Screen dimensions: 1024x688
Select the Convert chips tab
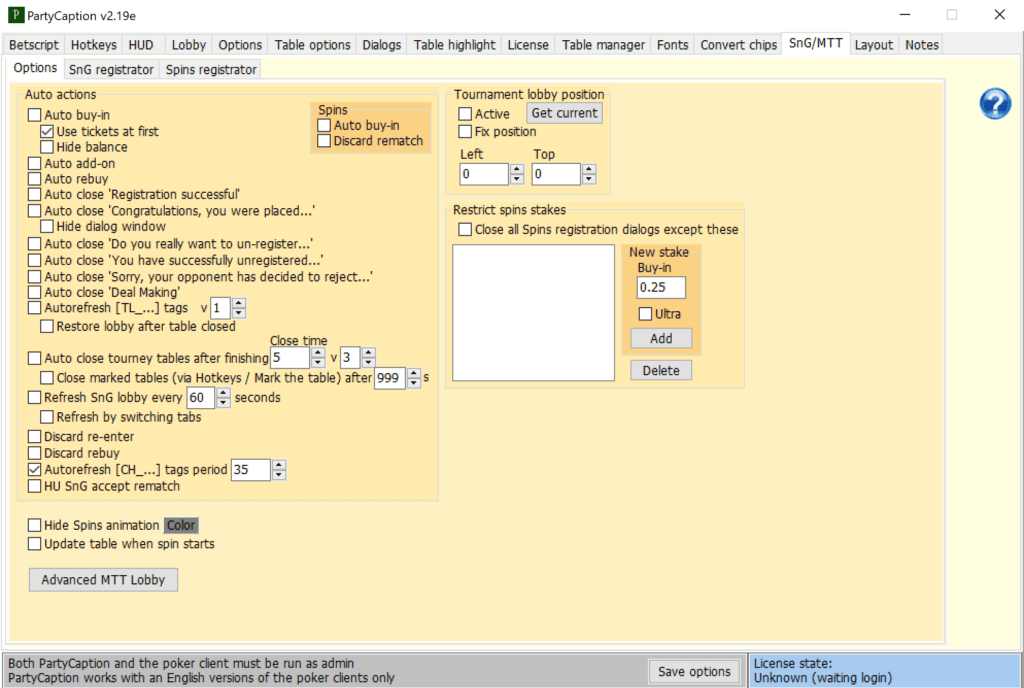click(x=738, y=45)
